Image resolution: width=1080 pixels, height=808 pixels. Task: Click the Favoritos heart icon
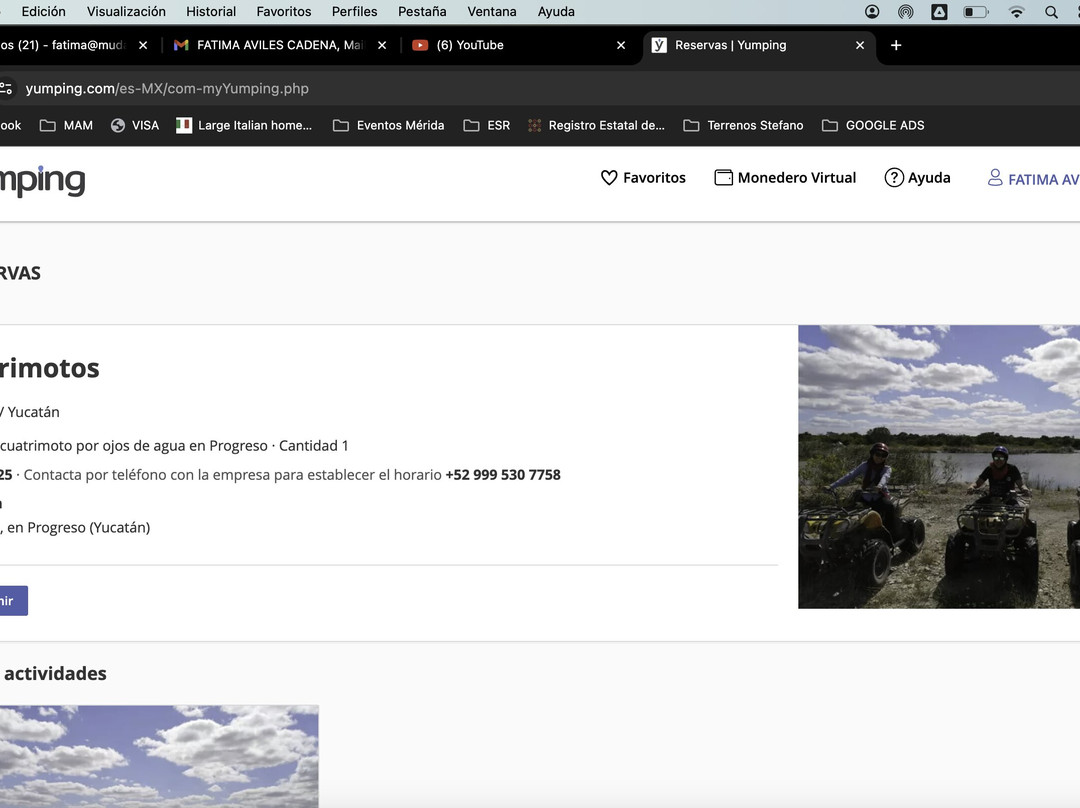tap(609, 178)
